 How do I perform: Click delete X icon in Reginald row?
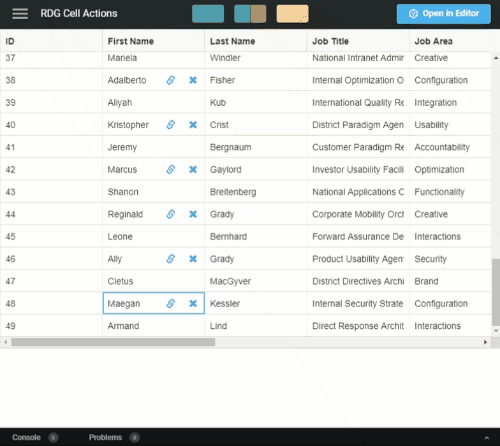(x=193, y=214)
